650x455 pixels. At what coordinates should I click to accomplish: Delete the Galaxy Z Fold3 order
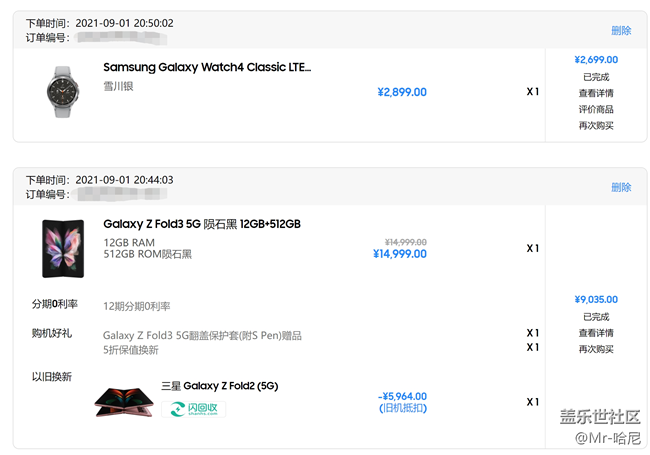(621, 187)
